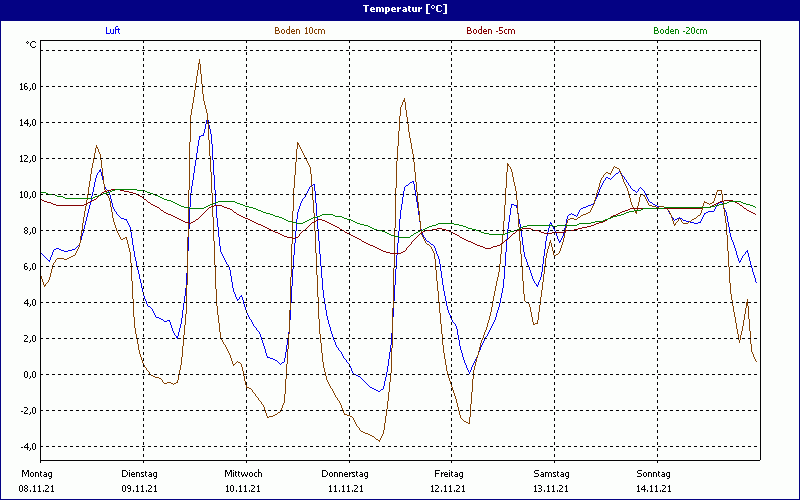
Task: Click the 10,0 y-axis value
Action: (x=28, y=194)
